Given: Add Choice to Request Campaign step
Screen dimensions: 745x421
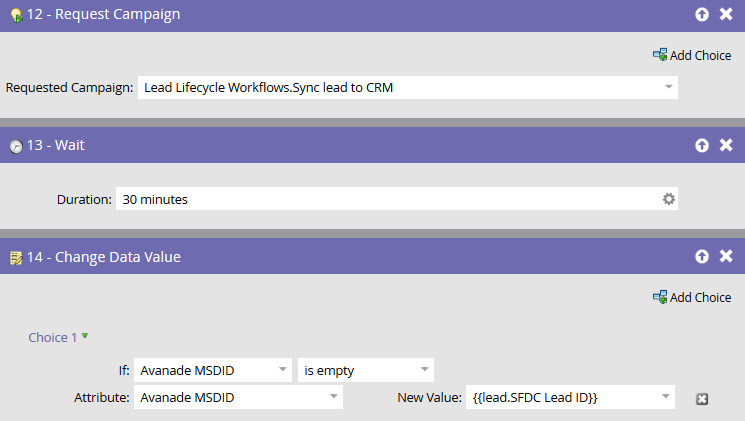Looking at the screenshot, I should (692, 55).
